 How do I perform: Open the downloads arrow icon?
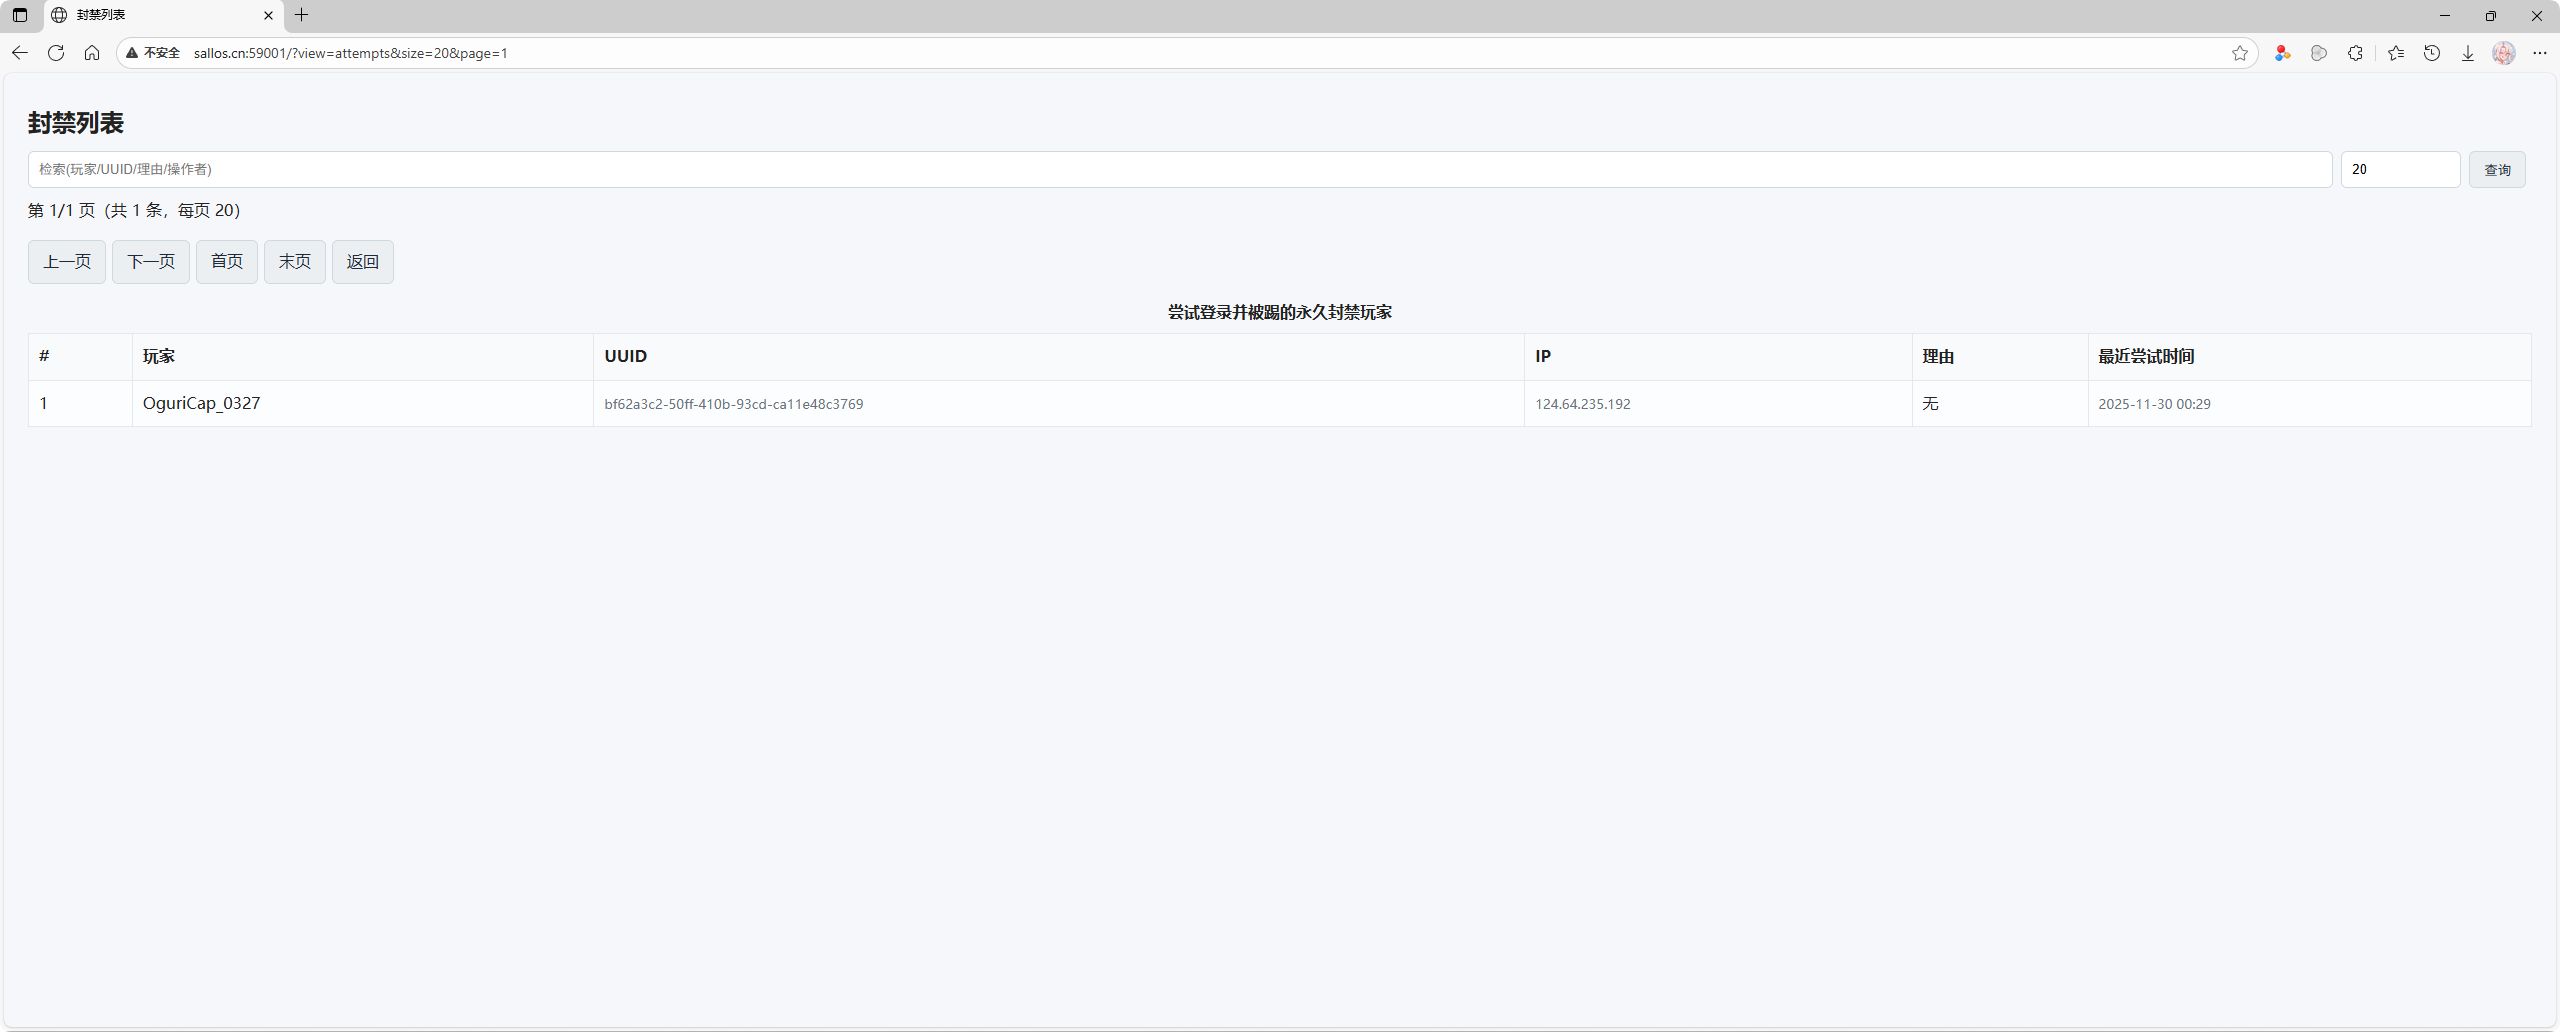(x=2468, y=53)
